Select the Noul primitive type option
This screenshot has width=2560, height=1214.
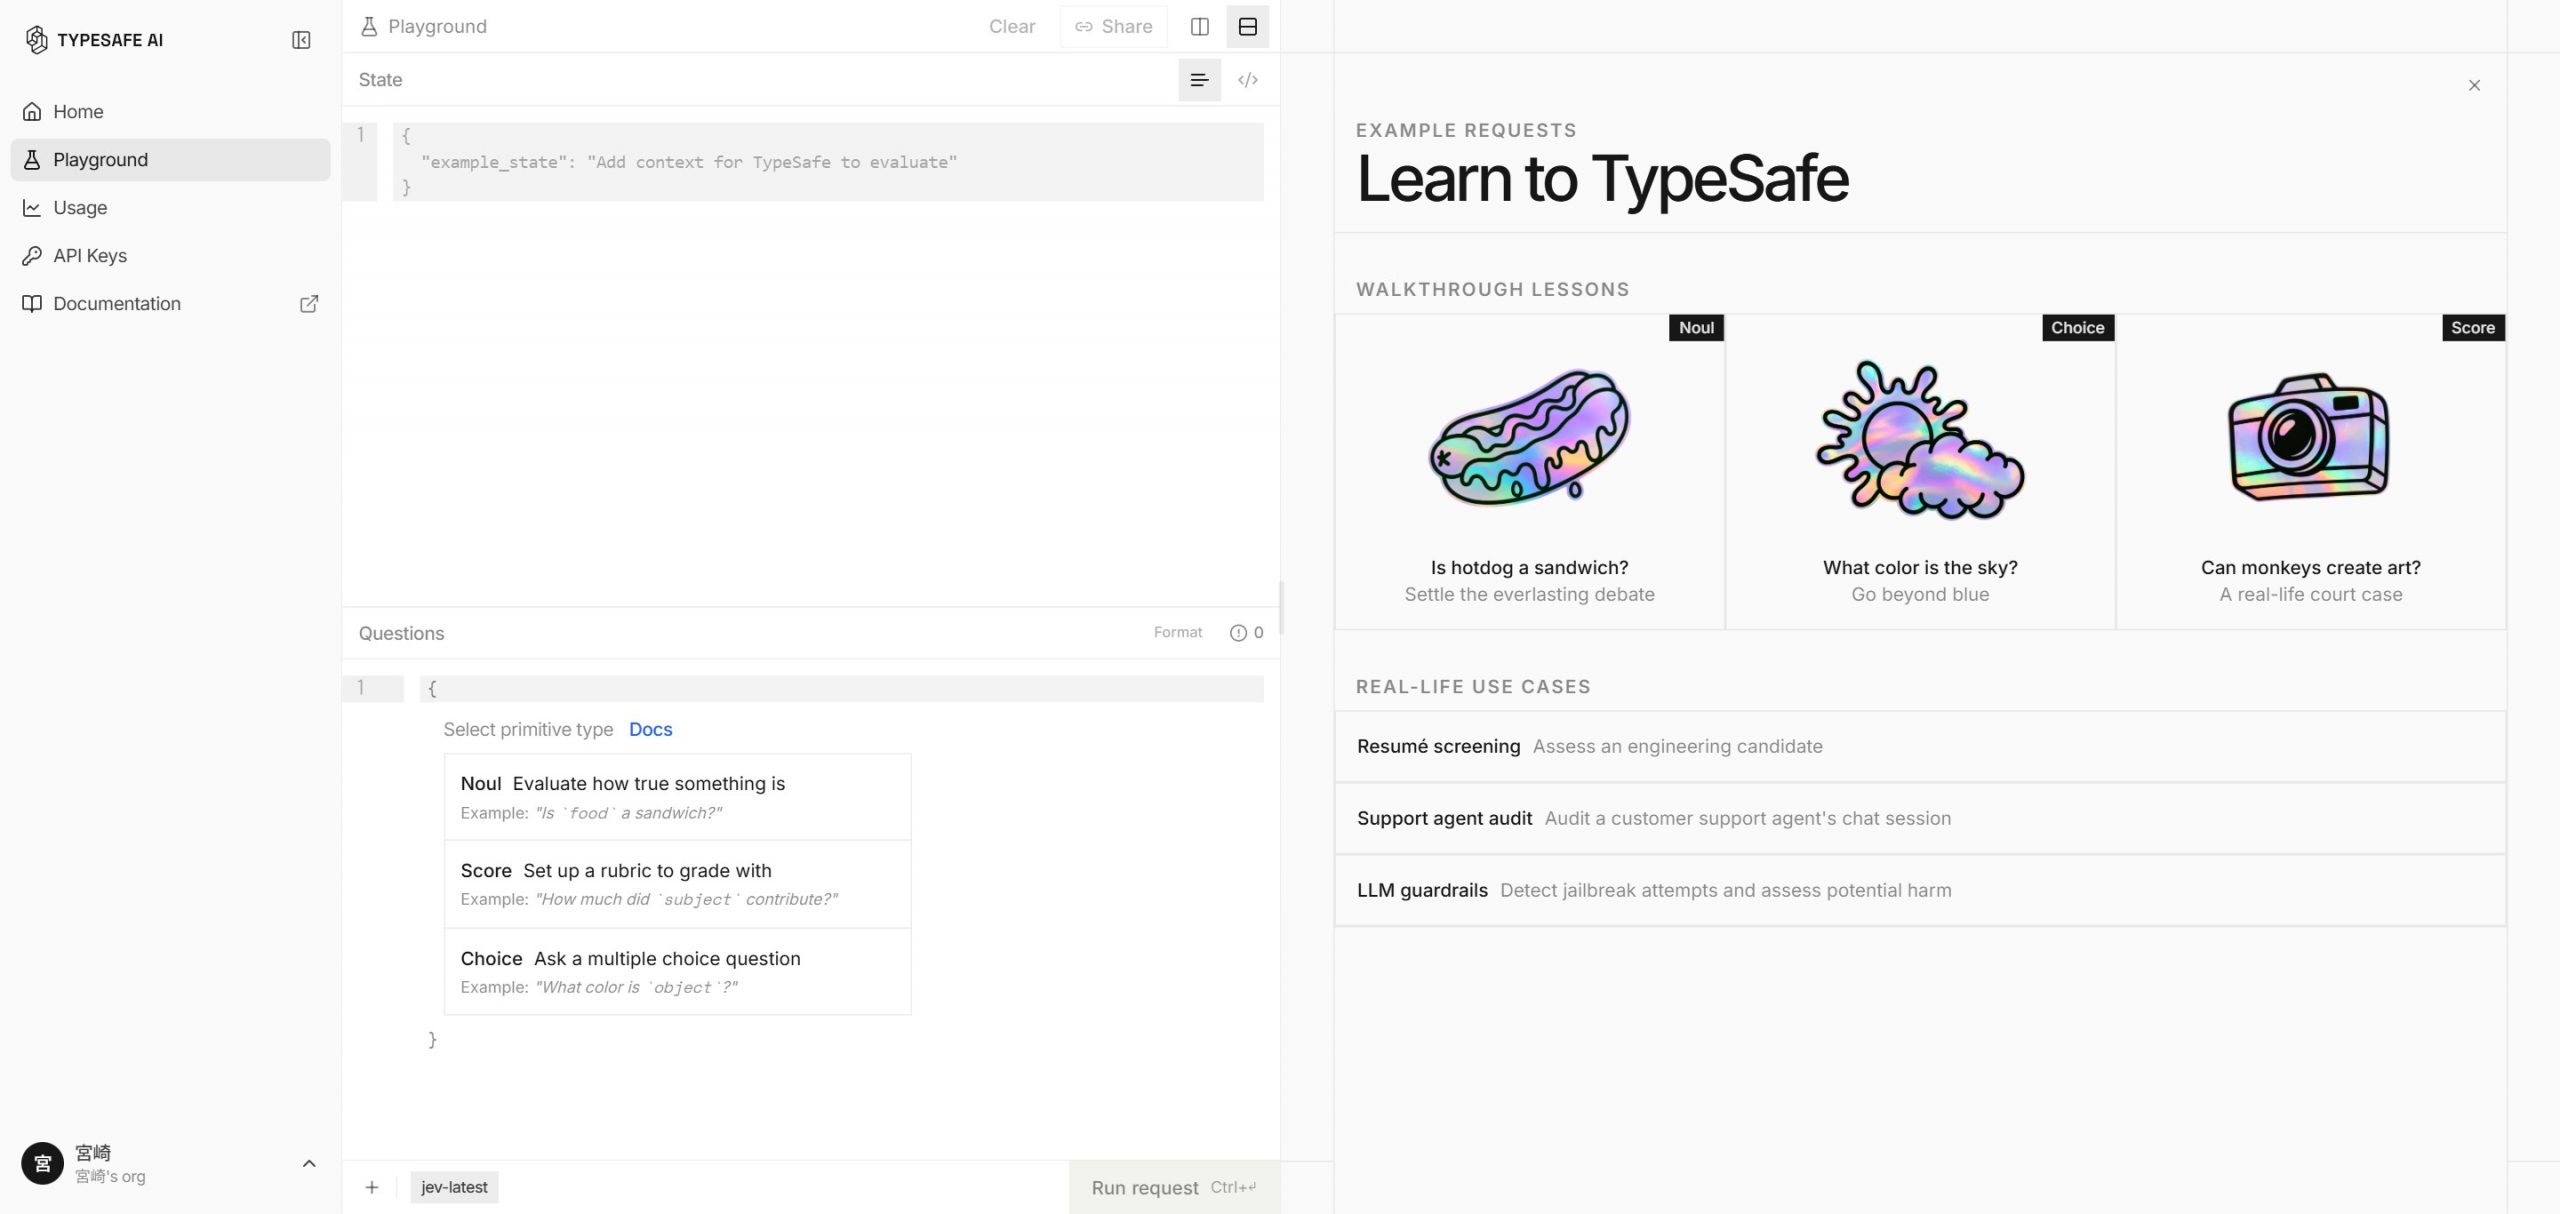point(677,797)
